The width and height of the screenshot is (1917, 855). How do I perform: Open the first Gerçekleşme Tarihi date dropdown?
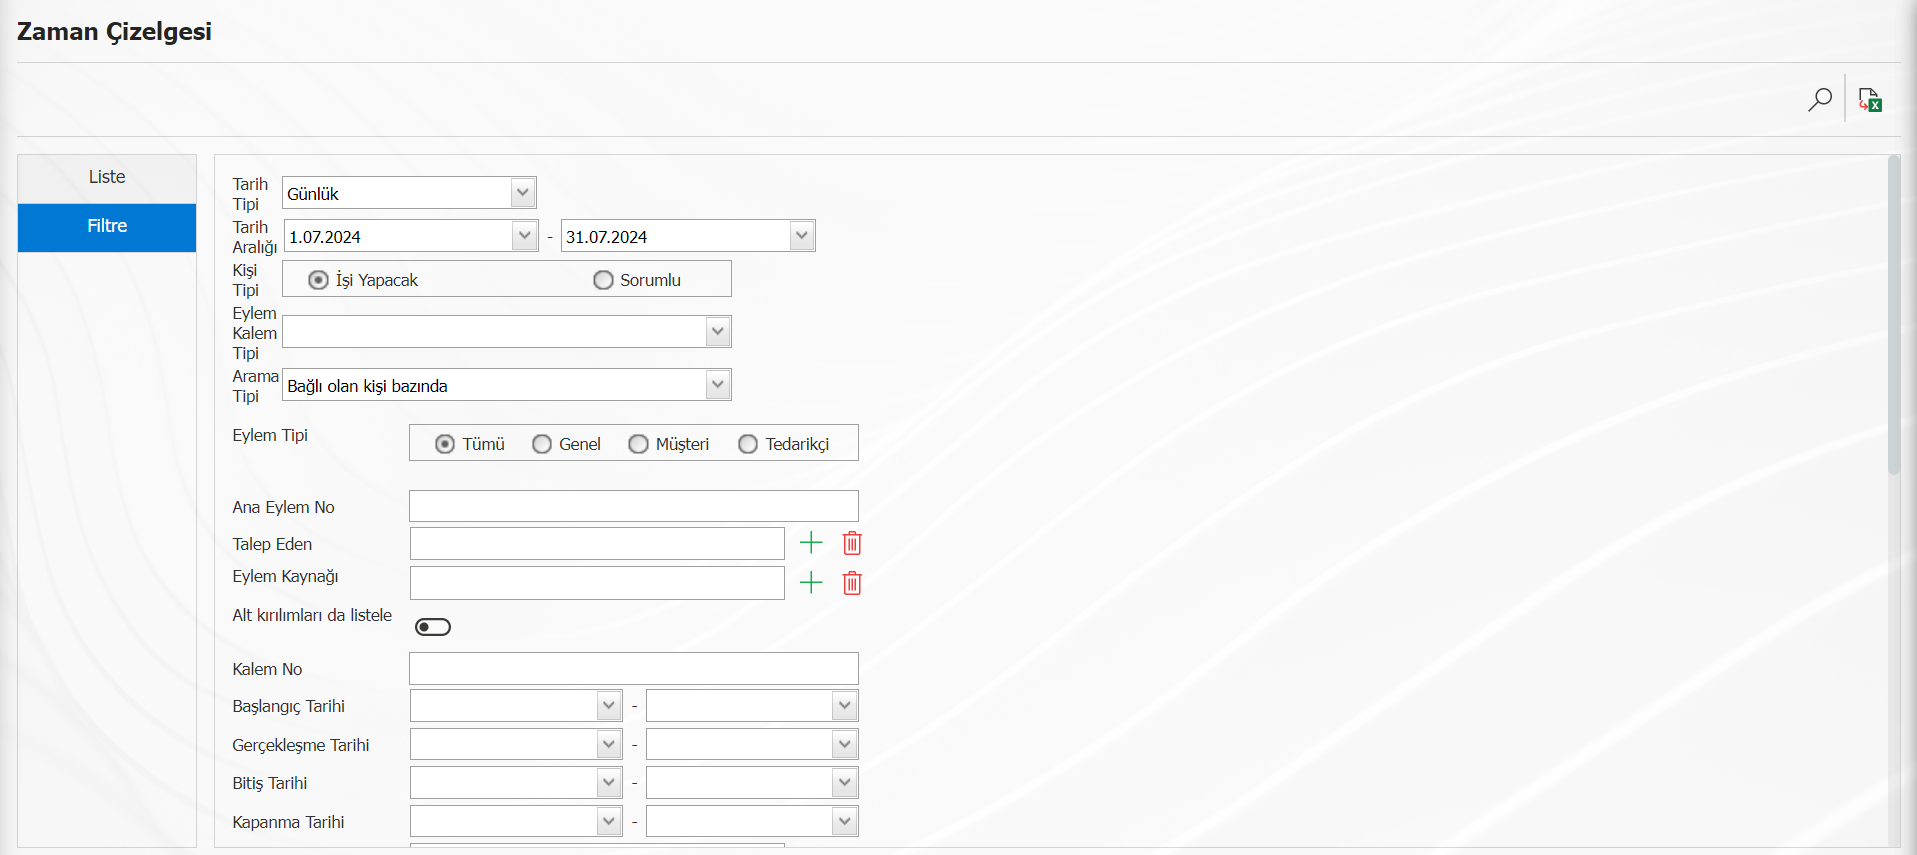[x=609, y=744]
